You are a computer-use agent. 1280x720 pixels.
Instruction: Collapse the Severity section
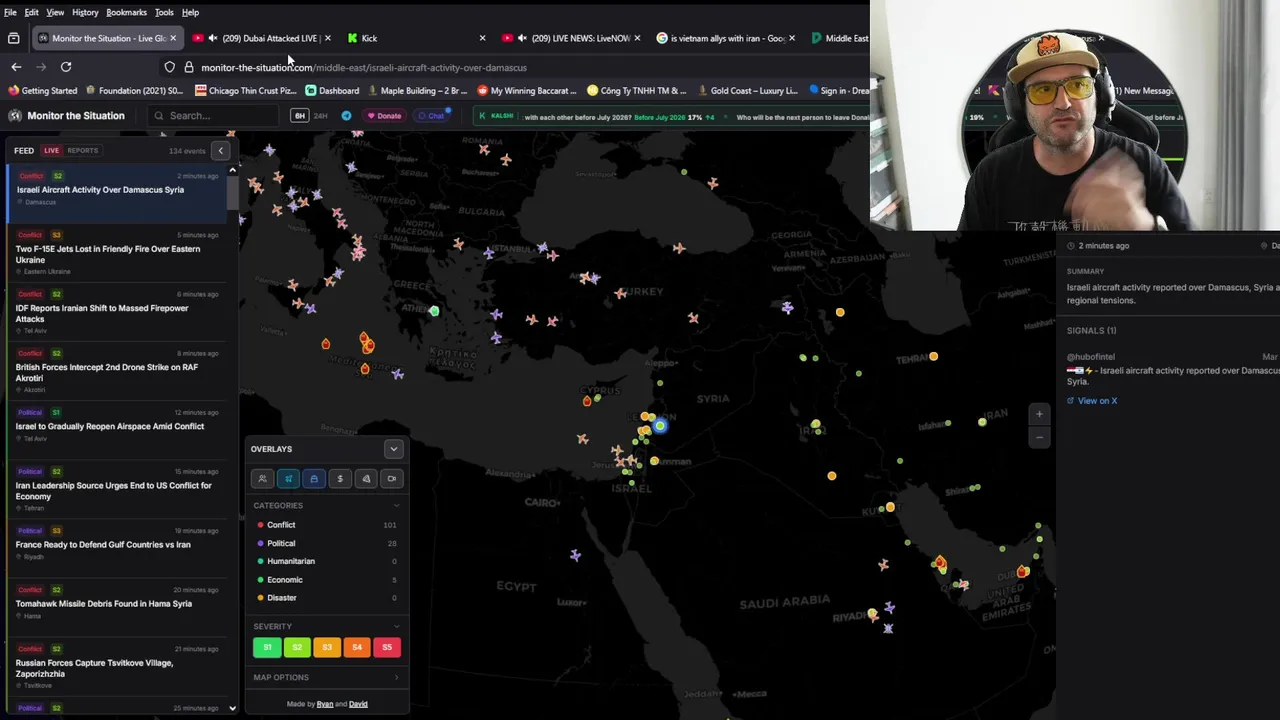point(397,626)
